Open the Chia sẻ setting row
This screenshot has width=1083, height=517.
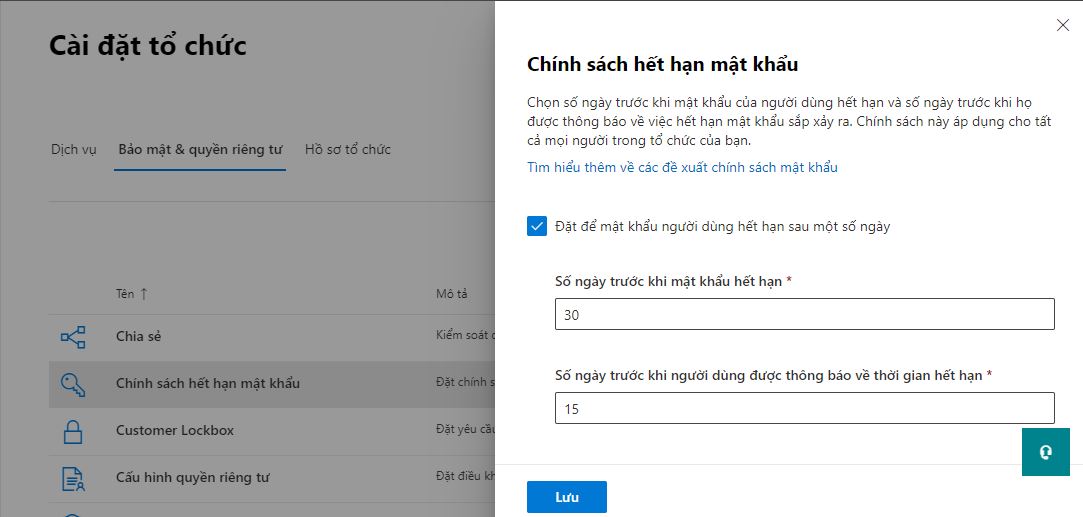coord(139,337)
